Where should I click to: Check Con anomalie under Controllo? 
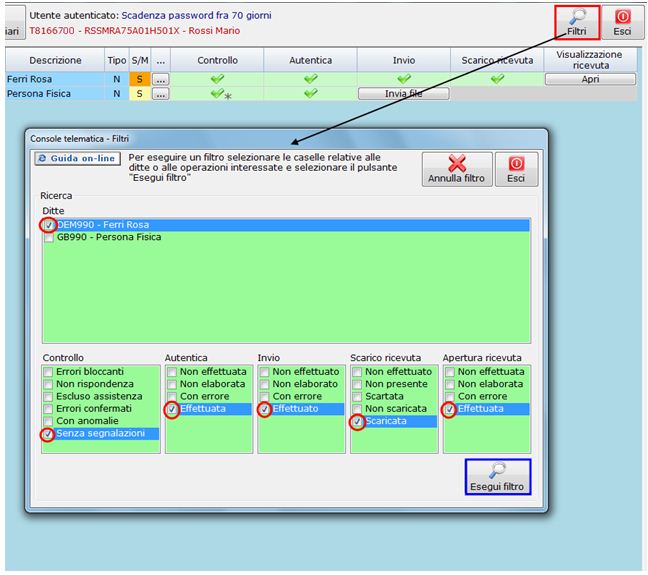pyautogui.click(x=48, y=421)
